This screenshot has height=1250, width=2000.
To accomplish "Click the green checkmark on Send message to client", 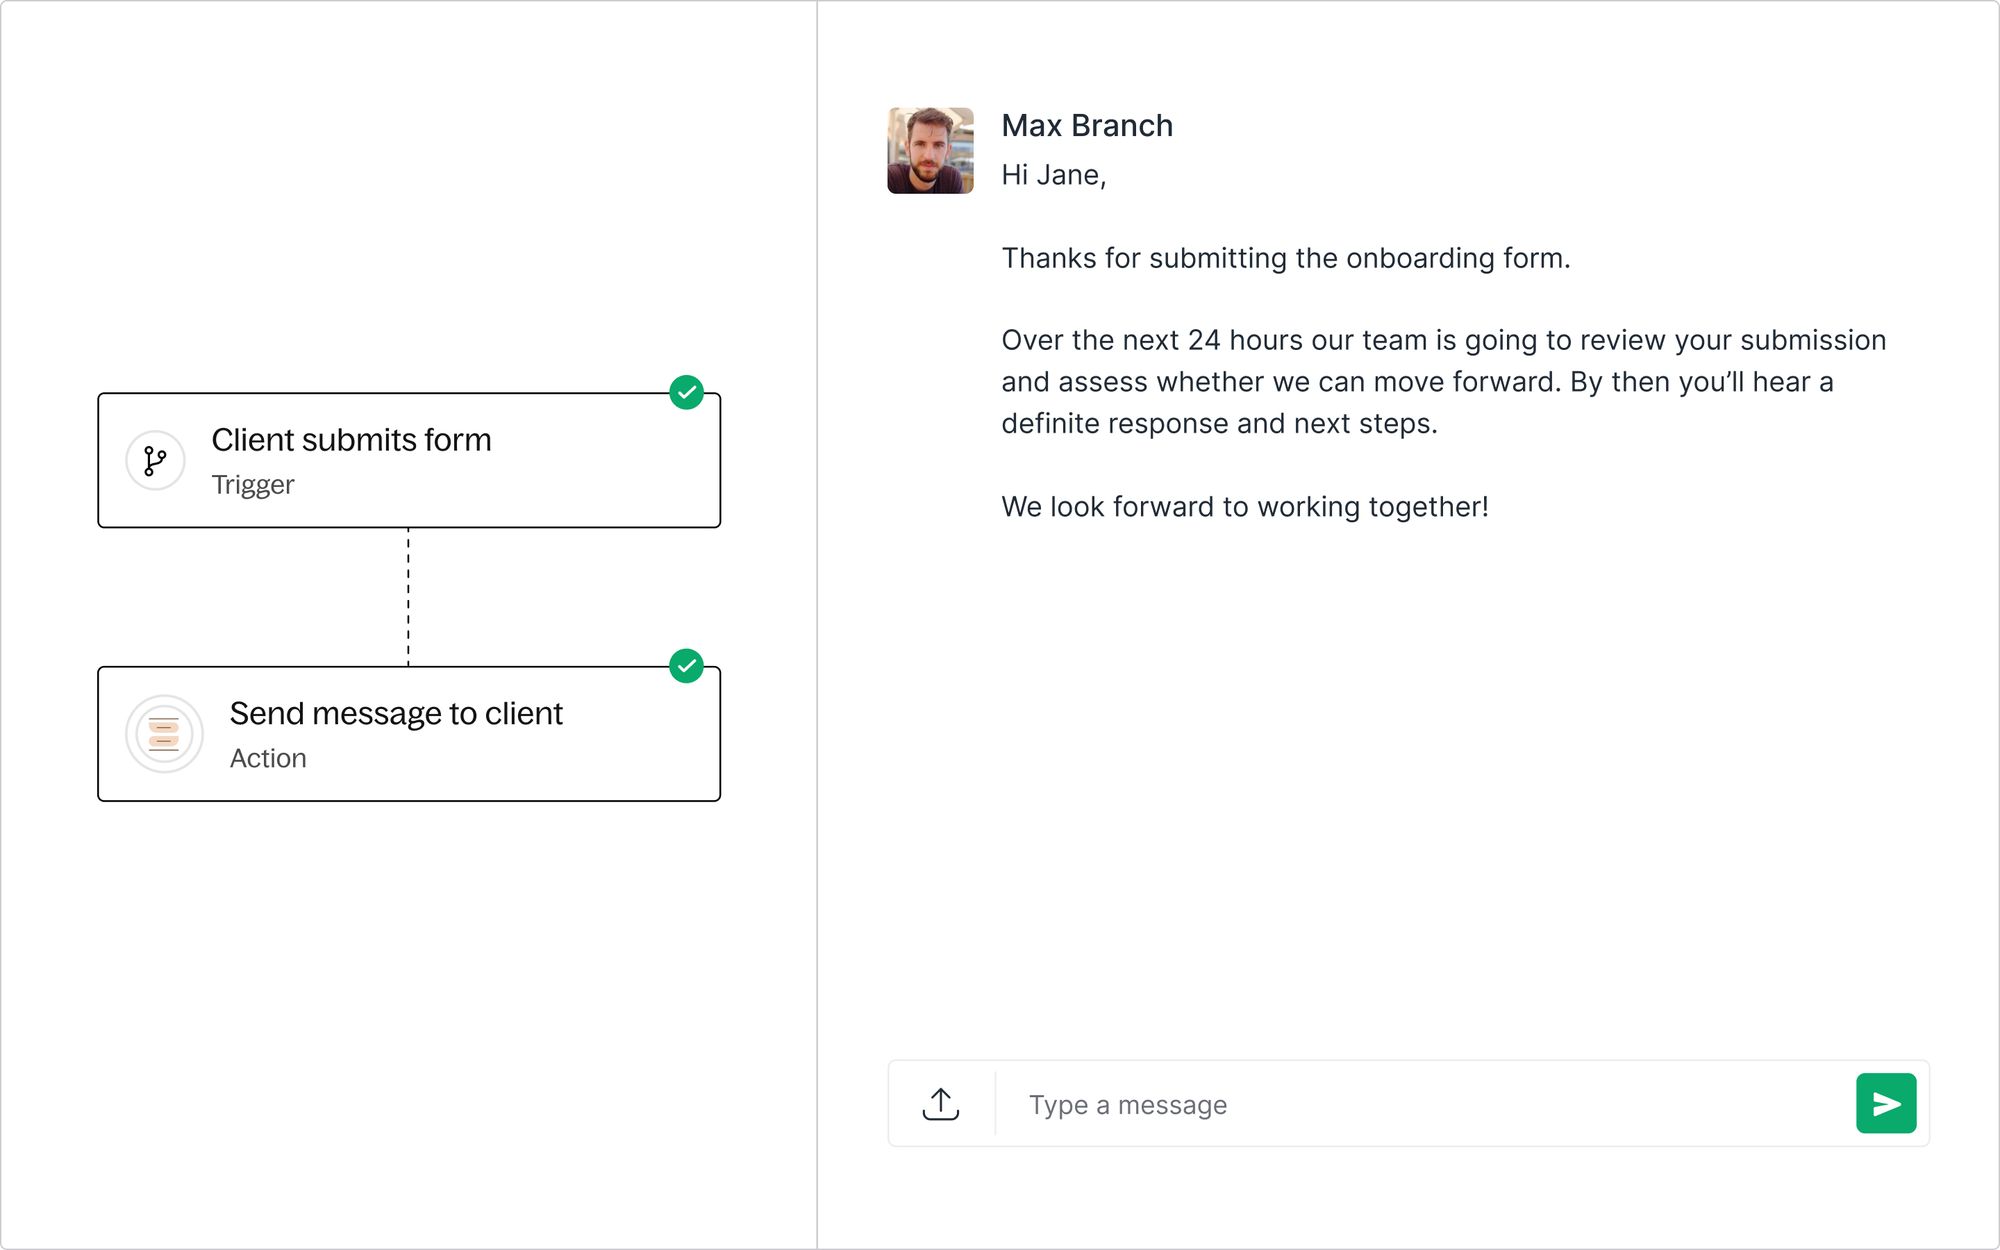I will pos(686,666).
